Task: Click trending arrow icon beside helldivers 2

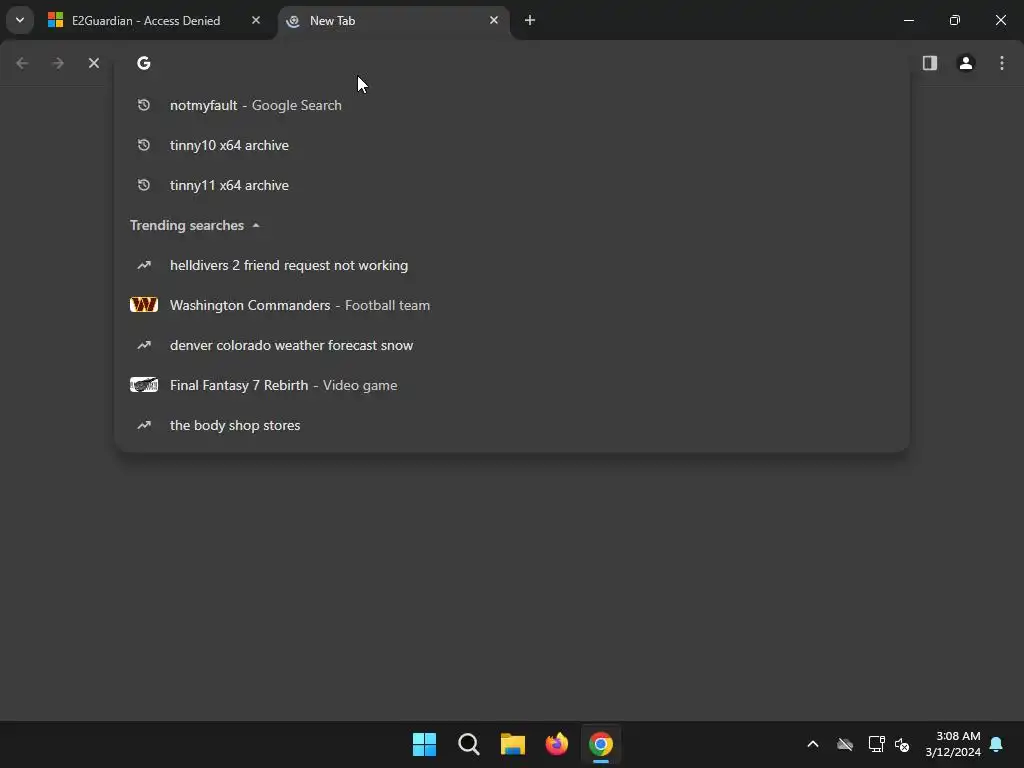Action: point(144,265)
